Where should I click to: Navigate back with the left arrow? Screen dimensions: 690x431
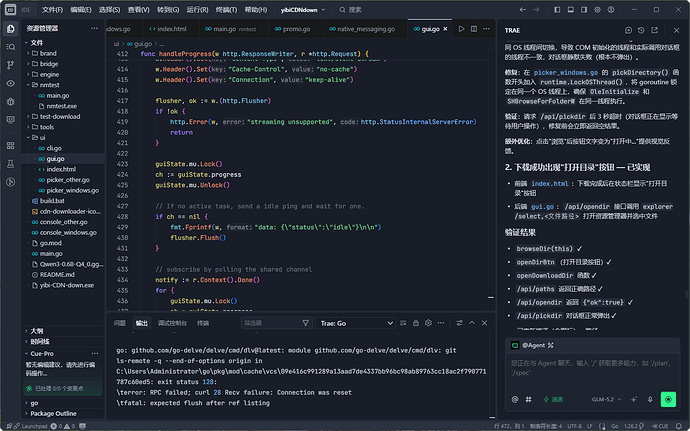523,10
